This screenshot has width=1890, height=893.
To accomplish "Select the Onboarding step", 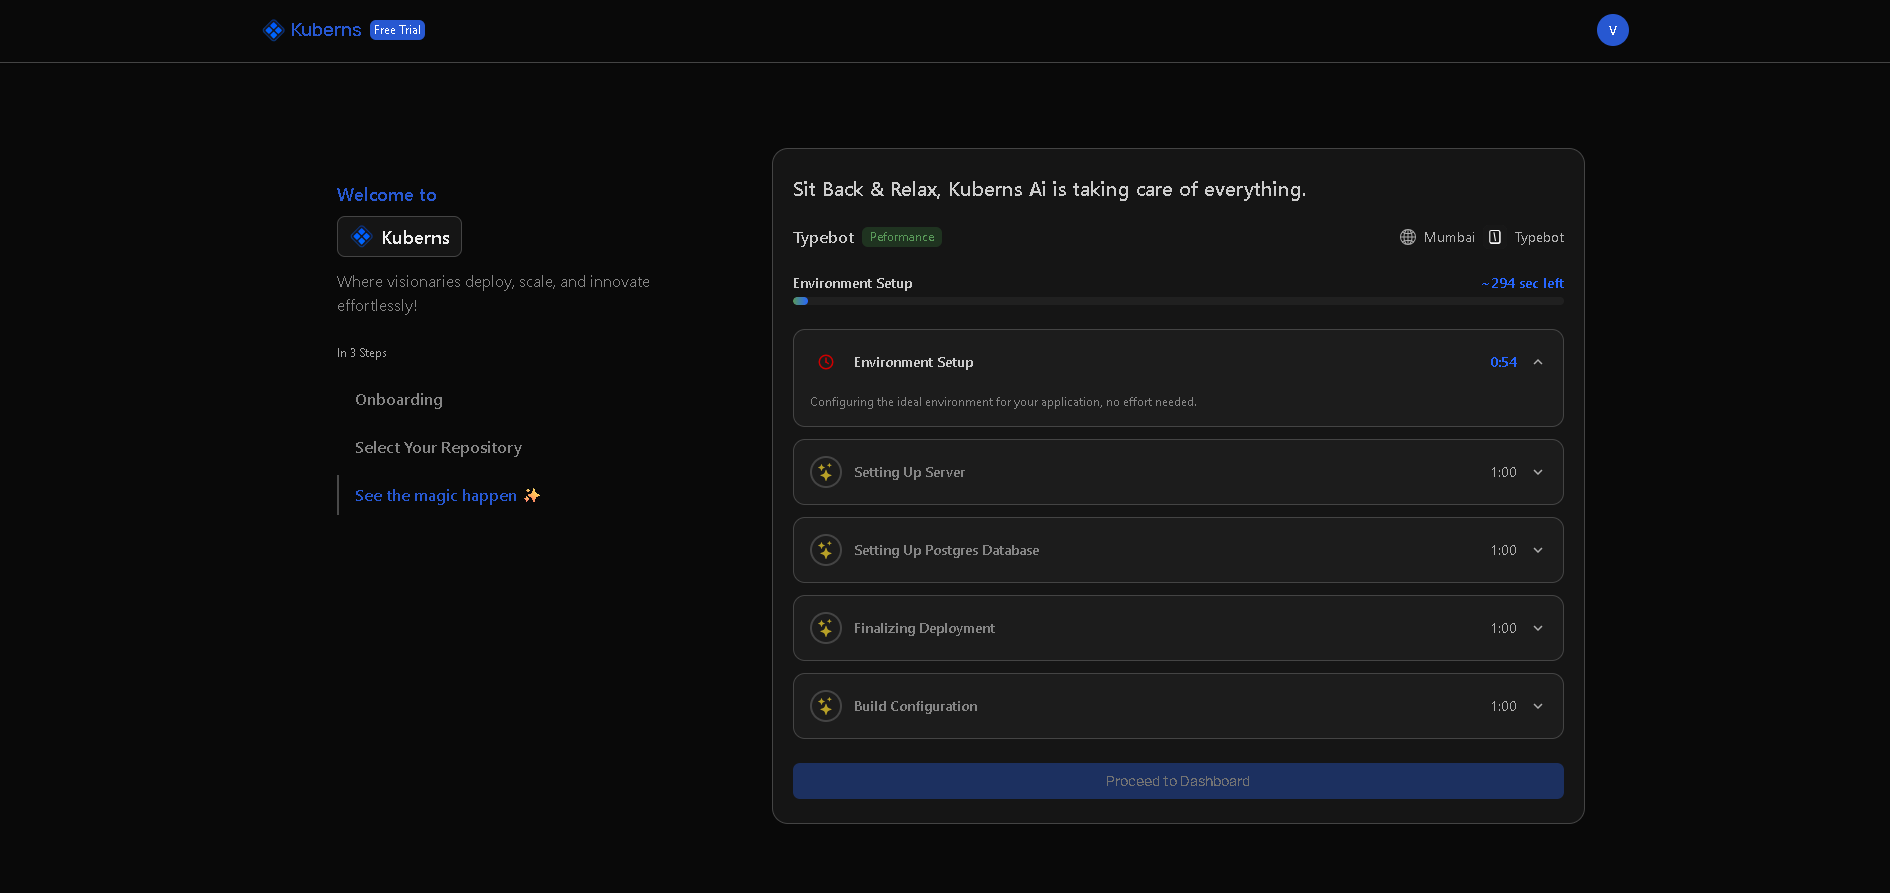I will click(399, 399).
